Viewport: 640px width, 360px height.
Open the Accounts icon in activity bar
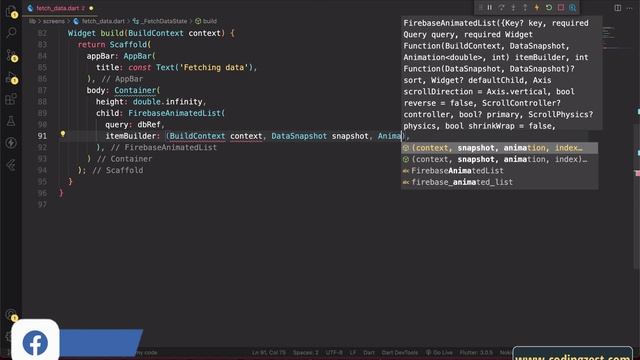coord(11,315)
